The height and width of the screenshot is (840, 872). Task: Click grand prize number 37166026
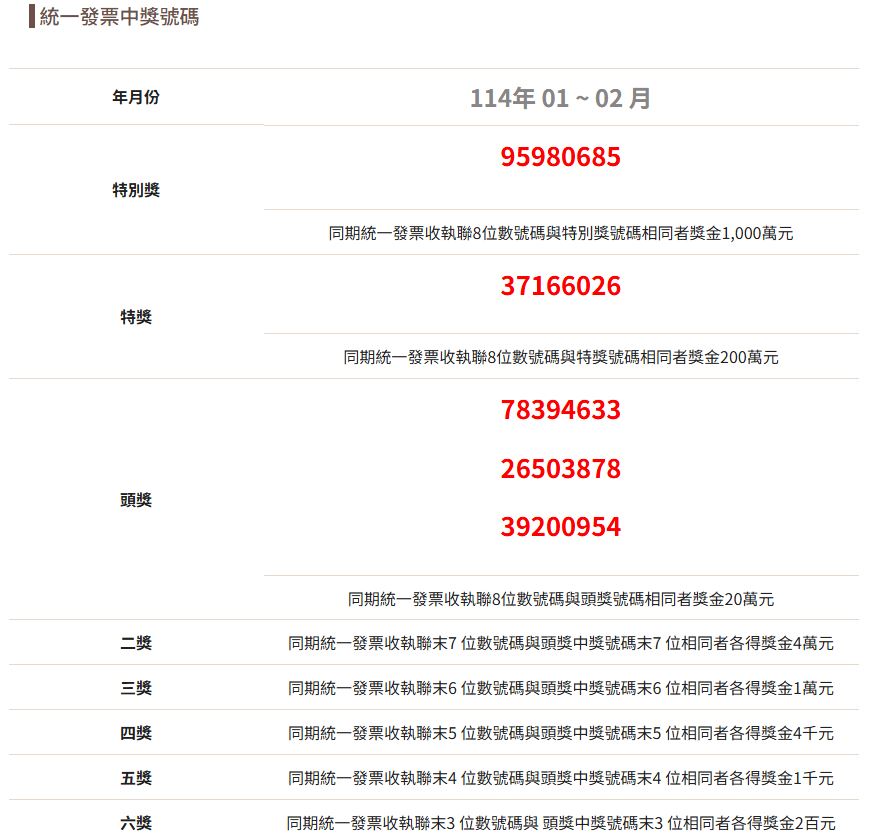(x=560, y=286)
